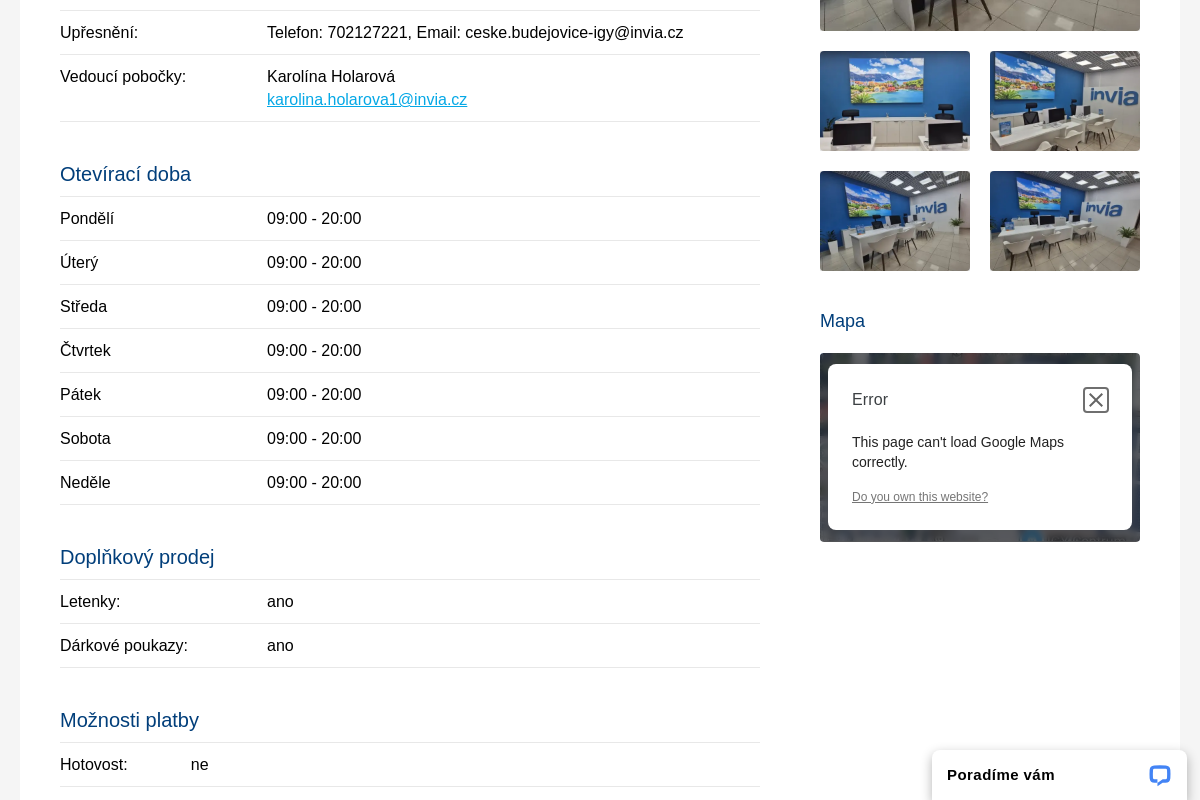Open the second small gallery thumbnail photo
1200x800 pixels.
pyautogui.click(x=1064, y=101)
